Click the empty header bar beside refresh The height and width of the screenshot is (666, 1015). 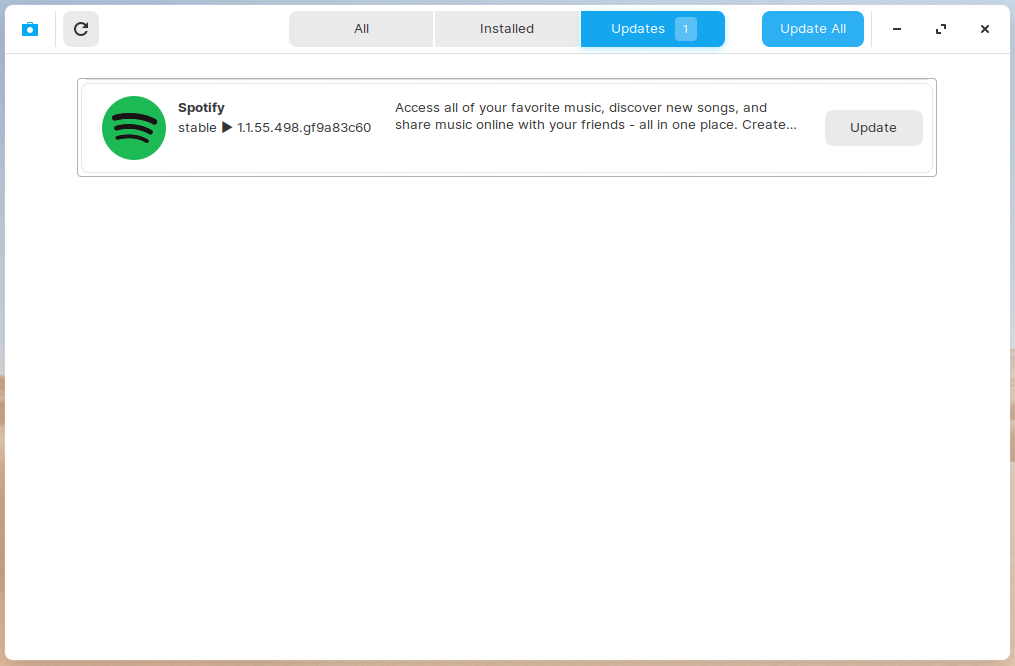point(190,29)
